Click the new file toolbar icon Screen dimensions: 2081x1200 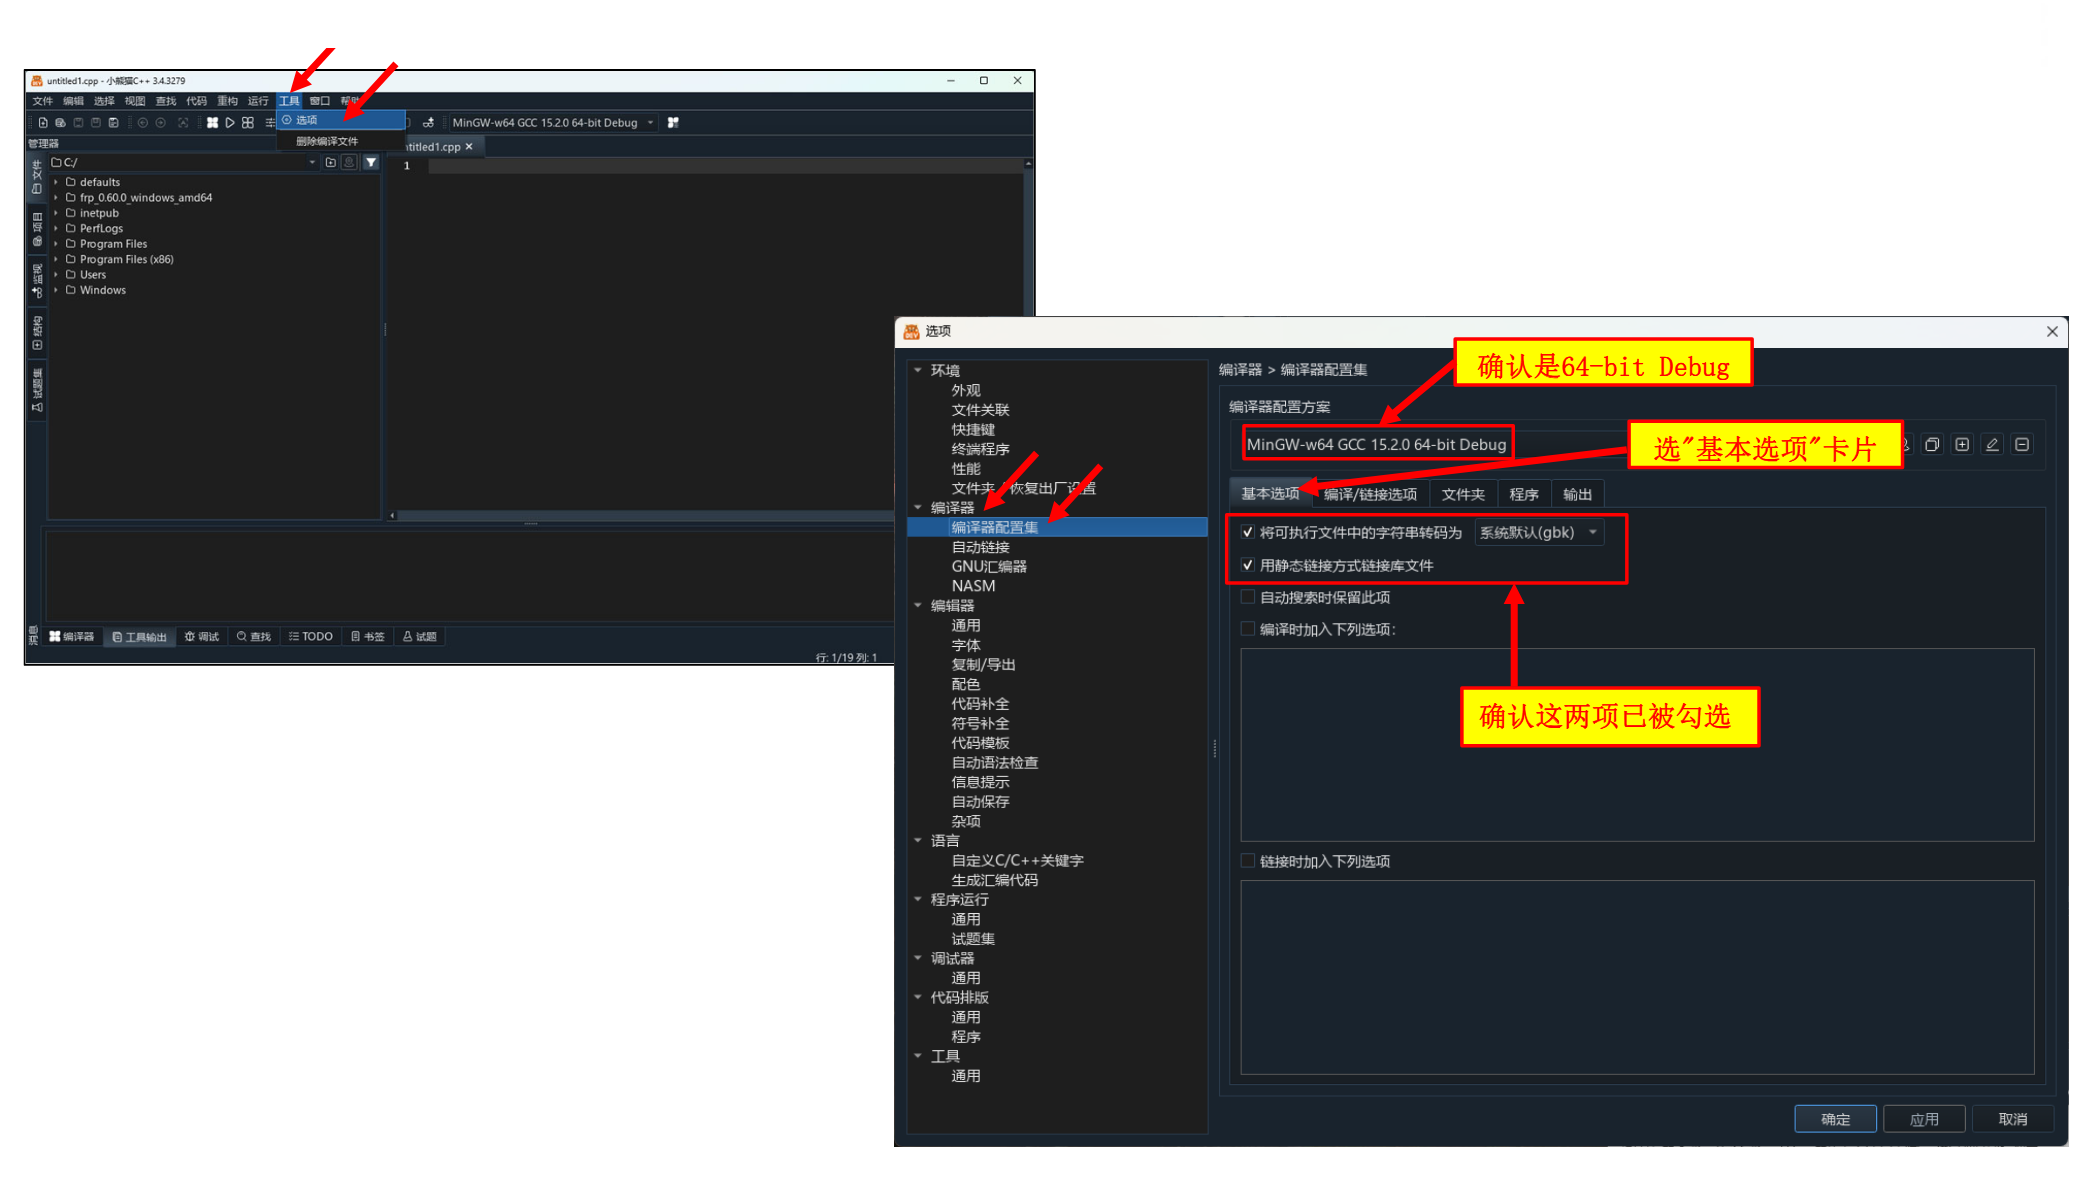point(43,123)
